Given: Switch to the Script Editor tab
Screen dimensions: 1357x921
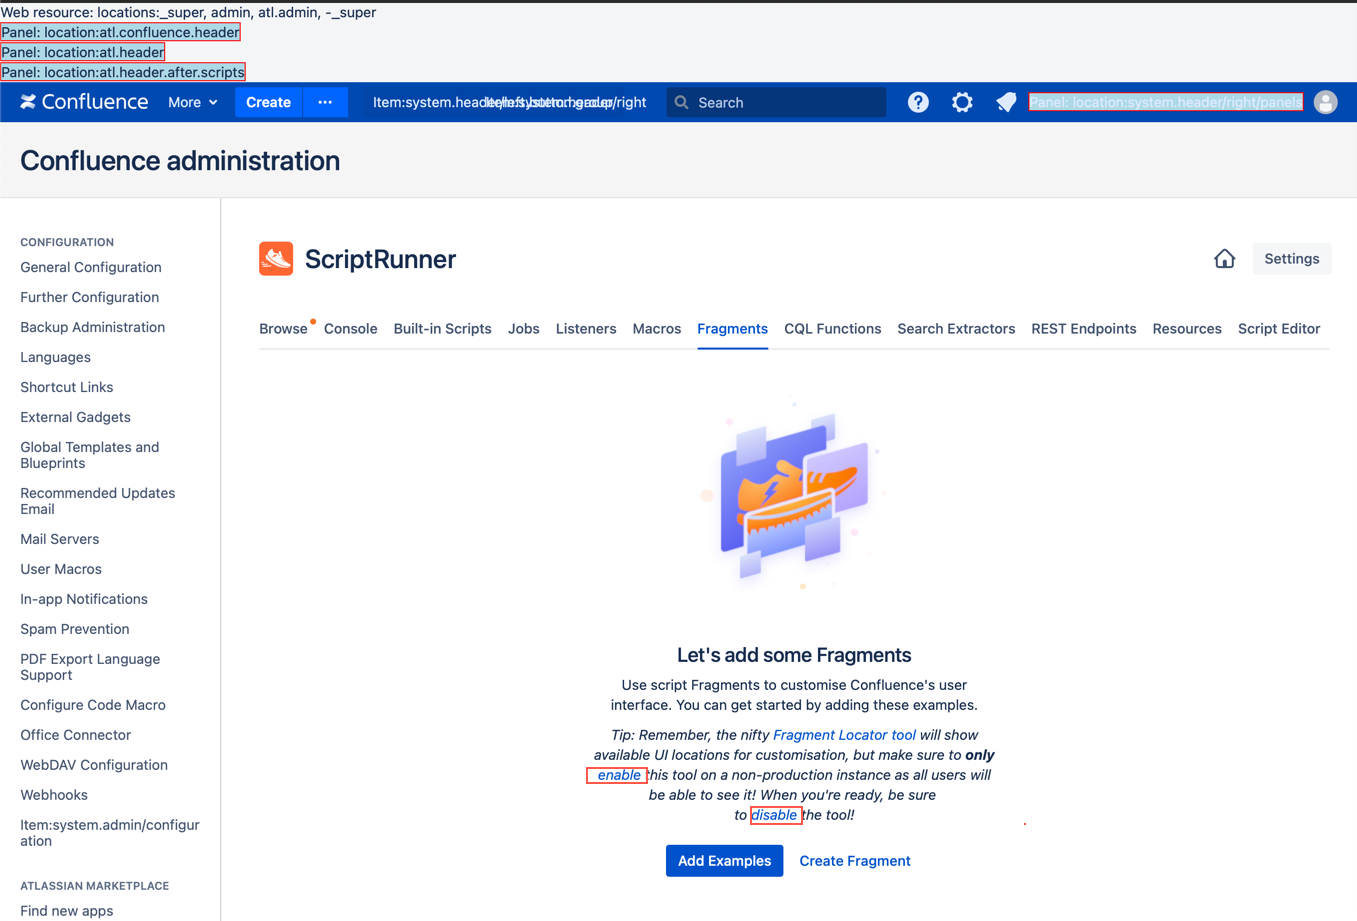Looking at the screenshot, I should click(x=1278, y=329).
